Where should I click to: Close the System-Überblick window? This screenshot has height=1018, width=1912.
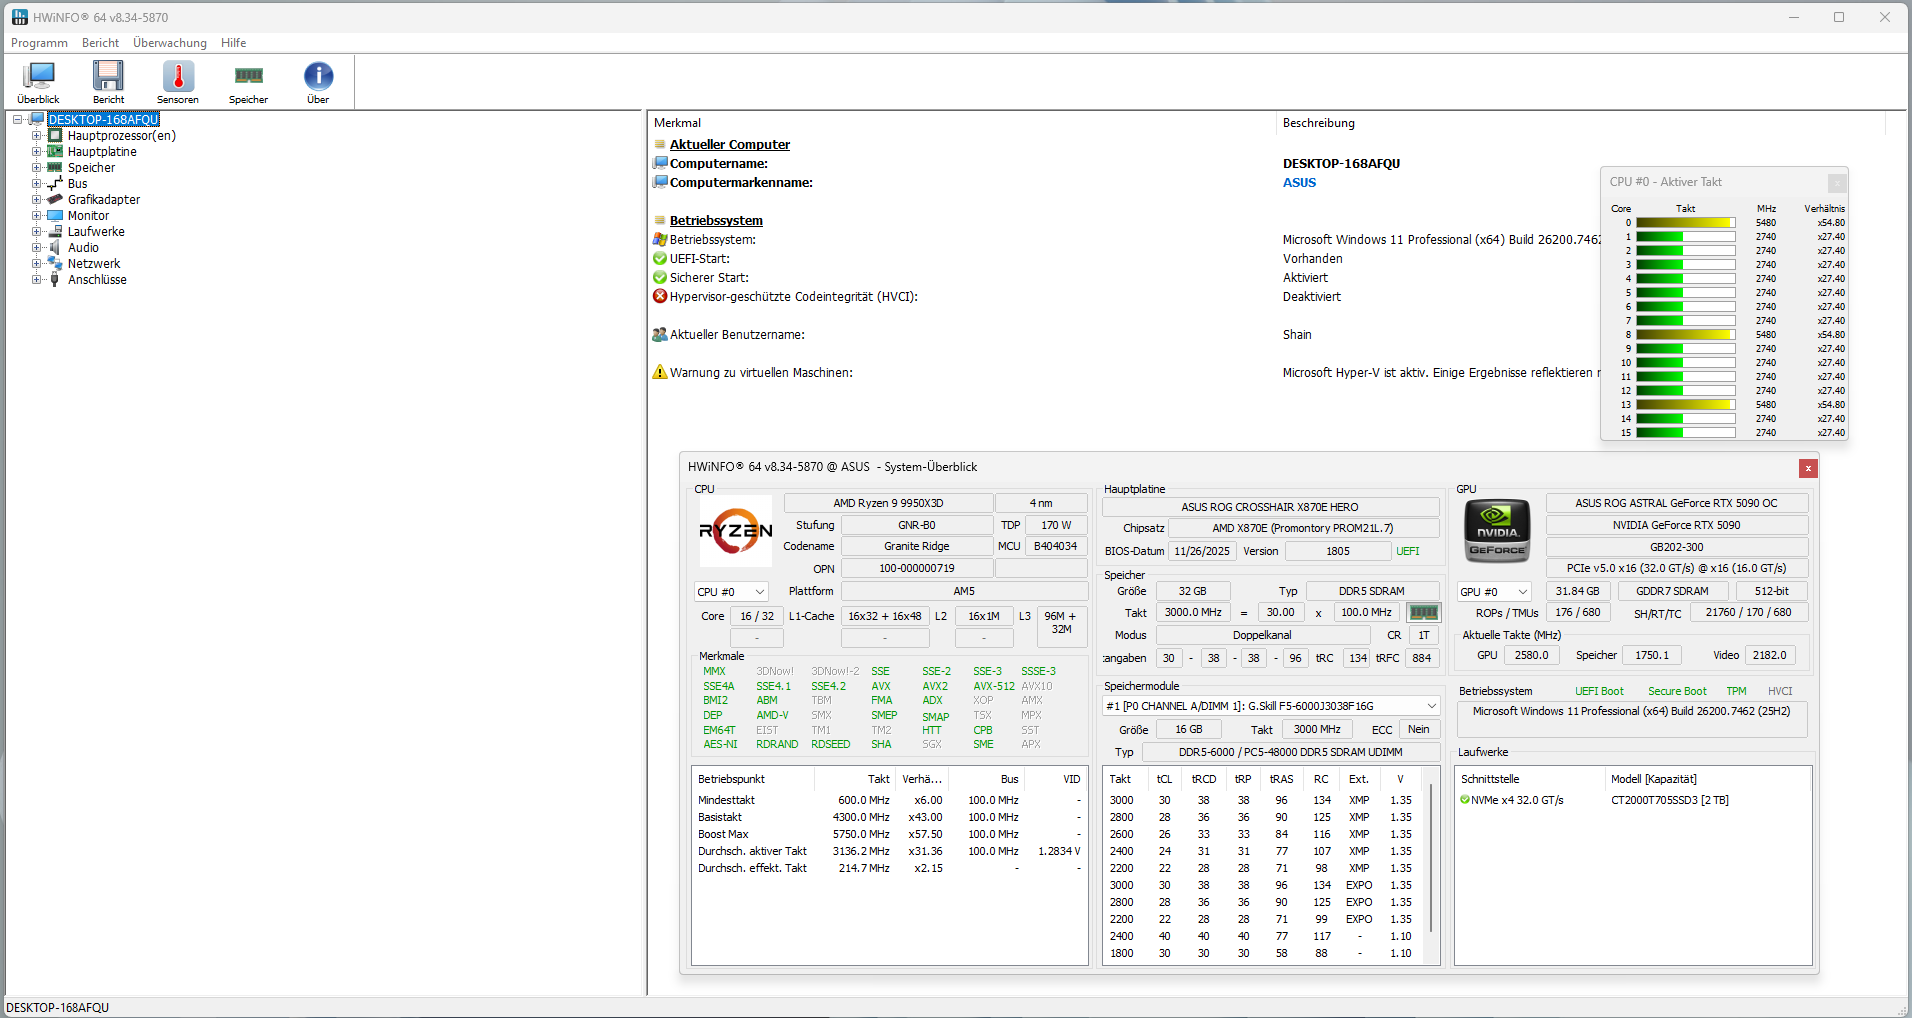pyautogui.click(x=1808, y=468)
